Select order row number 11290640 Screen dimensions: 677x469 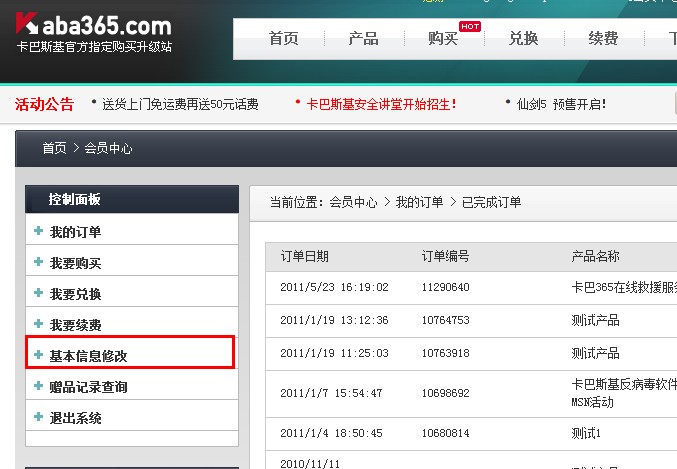coord(446,287)
